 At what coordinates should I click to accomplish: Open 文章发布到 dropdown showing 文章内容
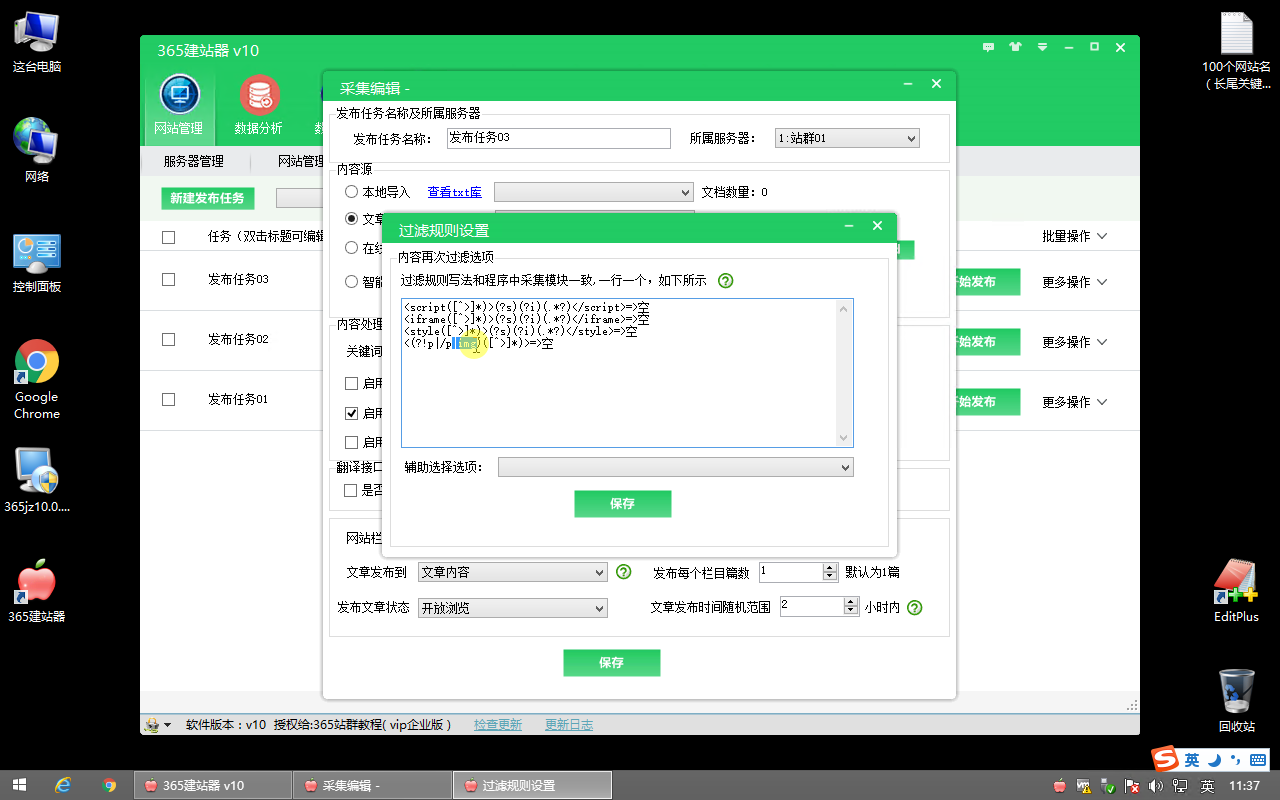[x=513, y=573]
